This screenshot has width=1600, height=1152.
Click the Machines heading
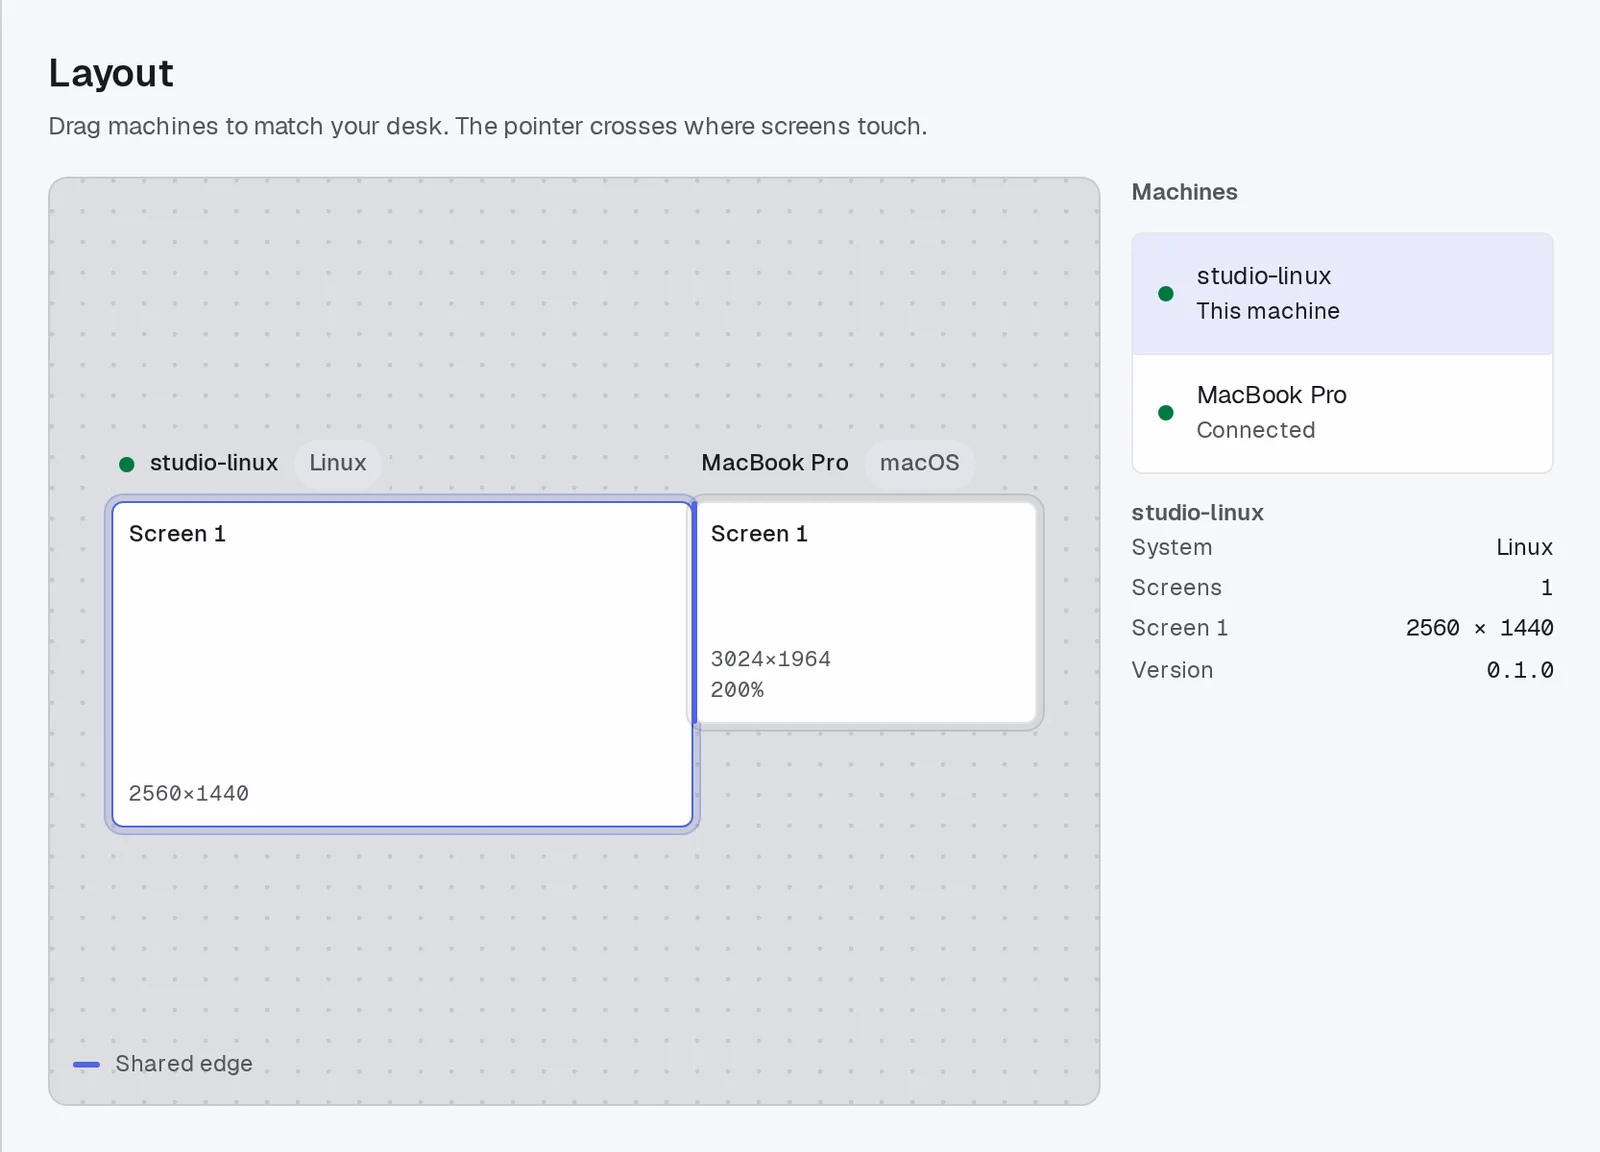pos(1185,192)
